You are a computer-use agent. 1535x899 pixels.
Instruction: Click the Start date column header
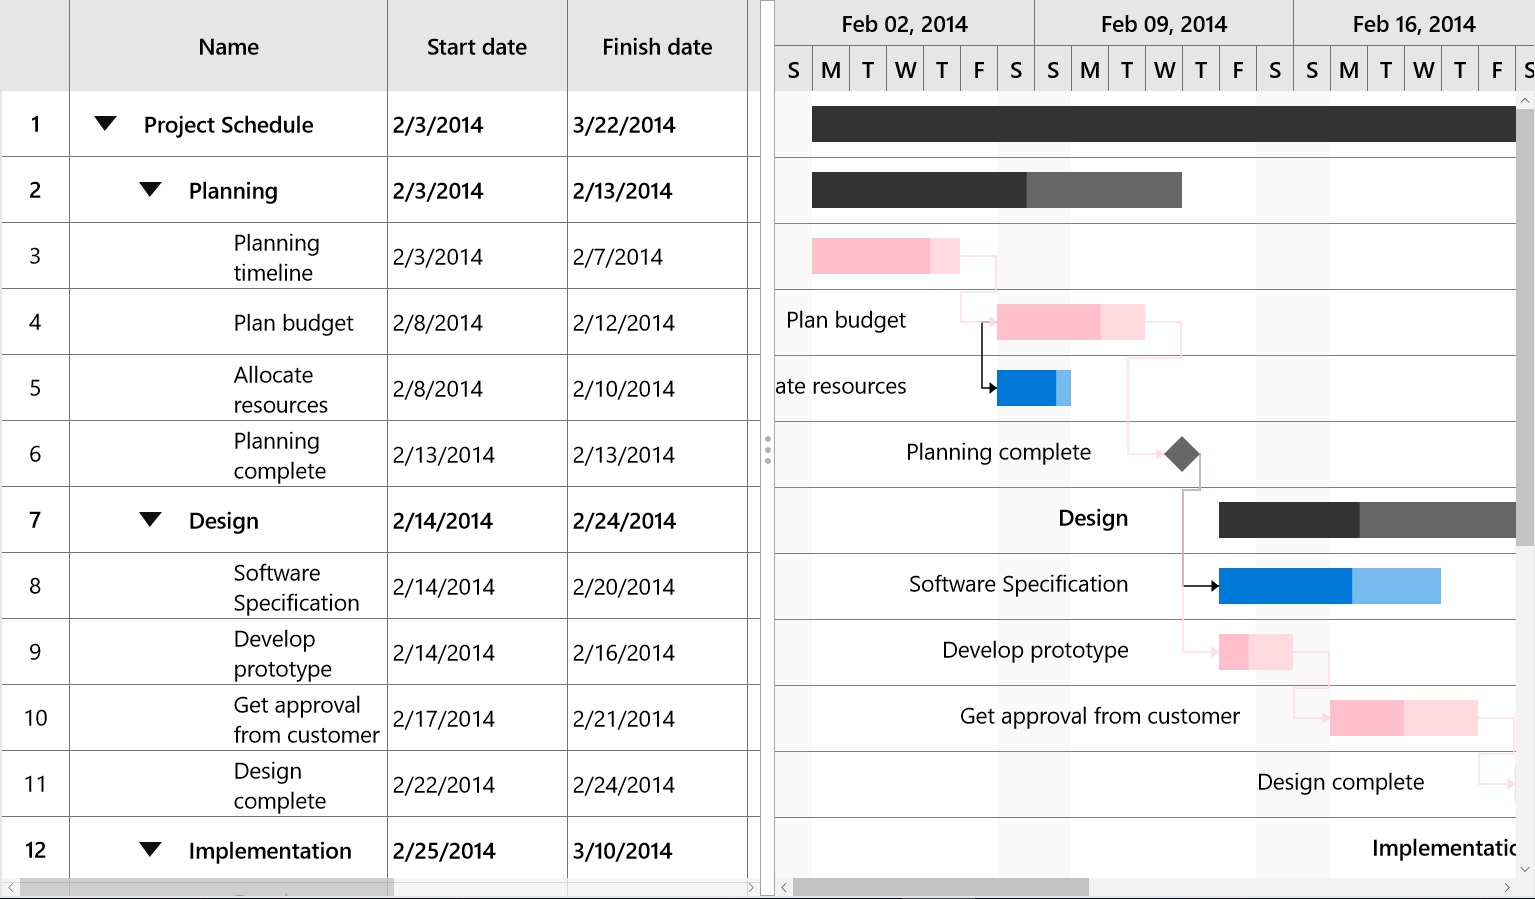coord(477,46)
